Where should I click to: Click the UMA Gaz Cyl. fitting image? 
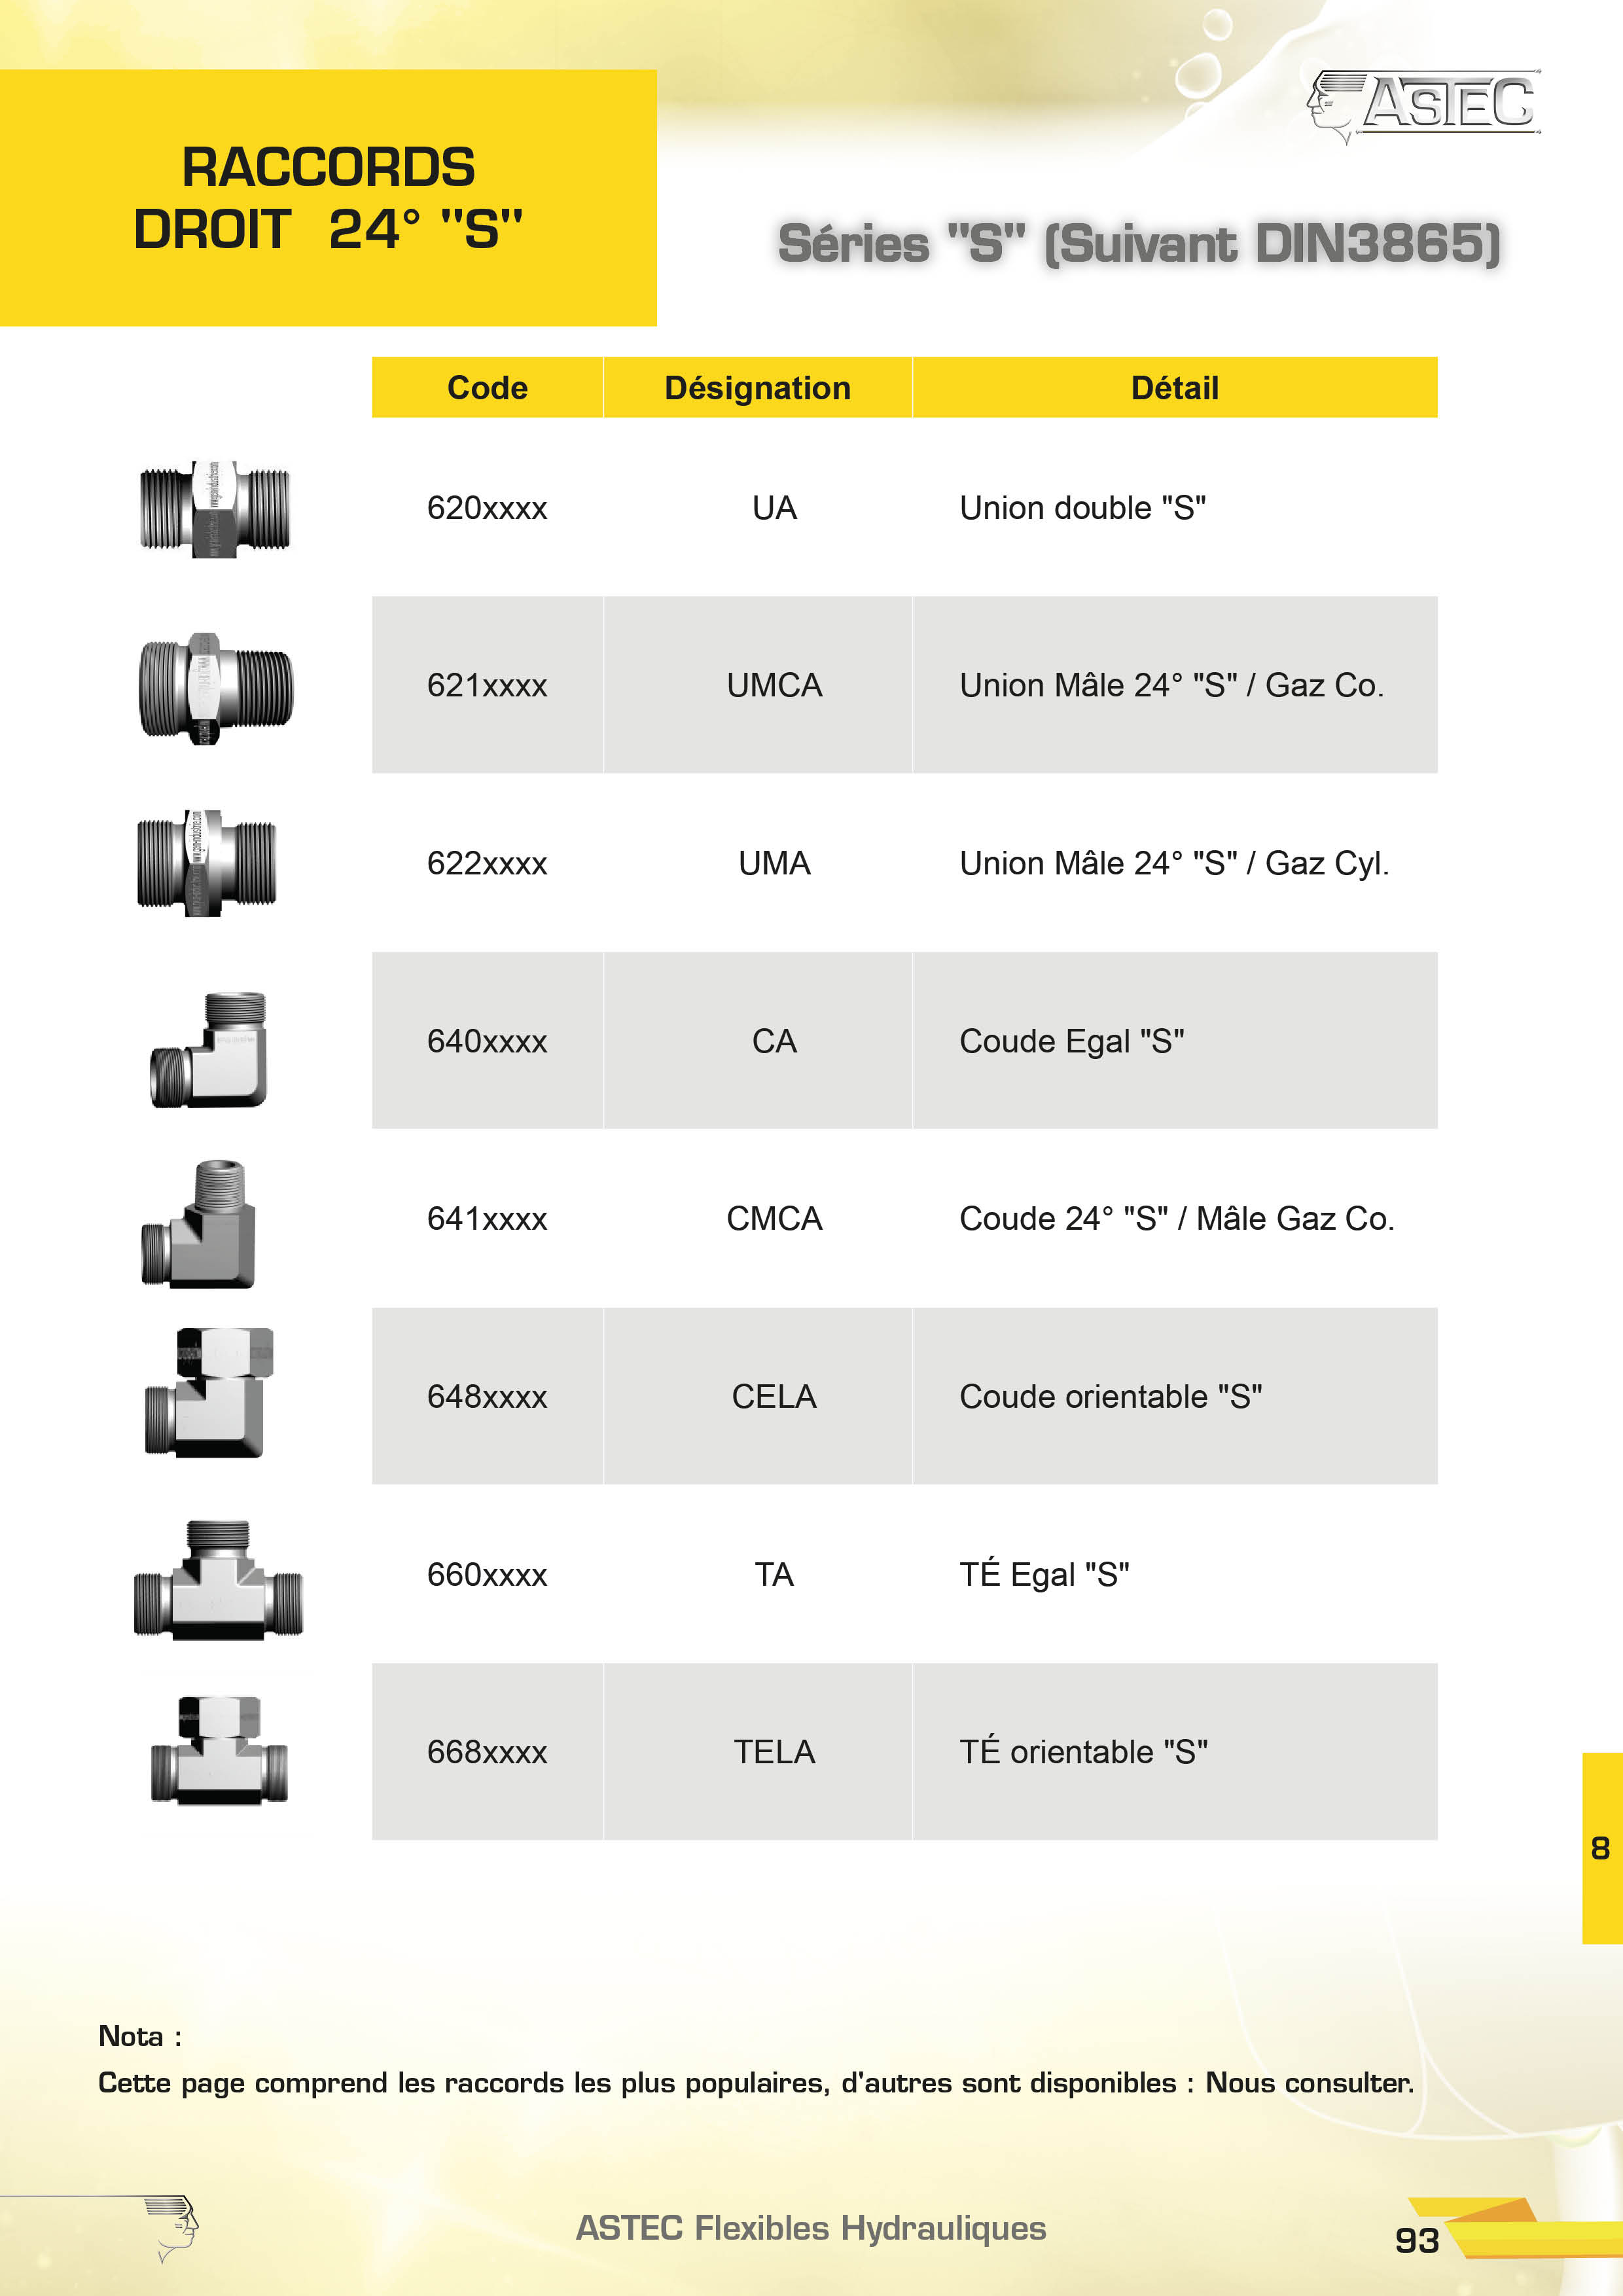pyautogui.click(x=207, y=863)
